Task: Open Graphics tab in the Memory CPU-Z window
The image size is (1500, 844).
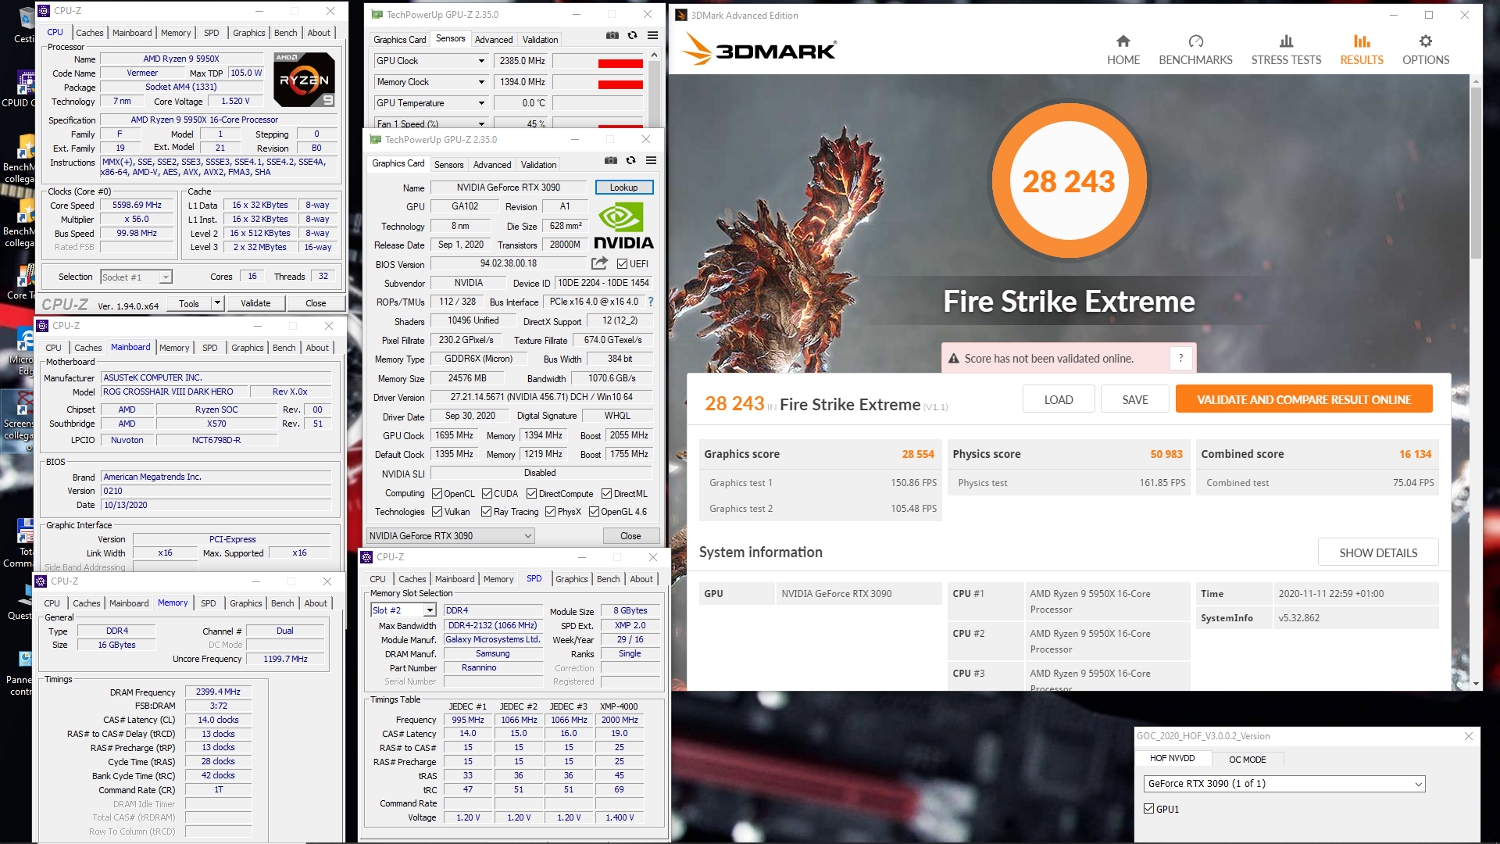Action: pyautogui.click(x=246, y=603)
